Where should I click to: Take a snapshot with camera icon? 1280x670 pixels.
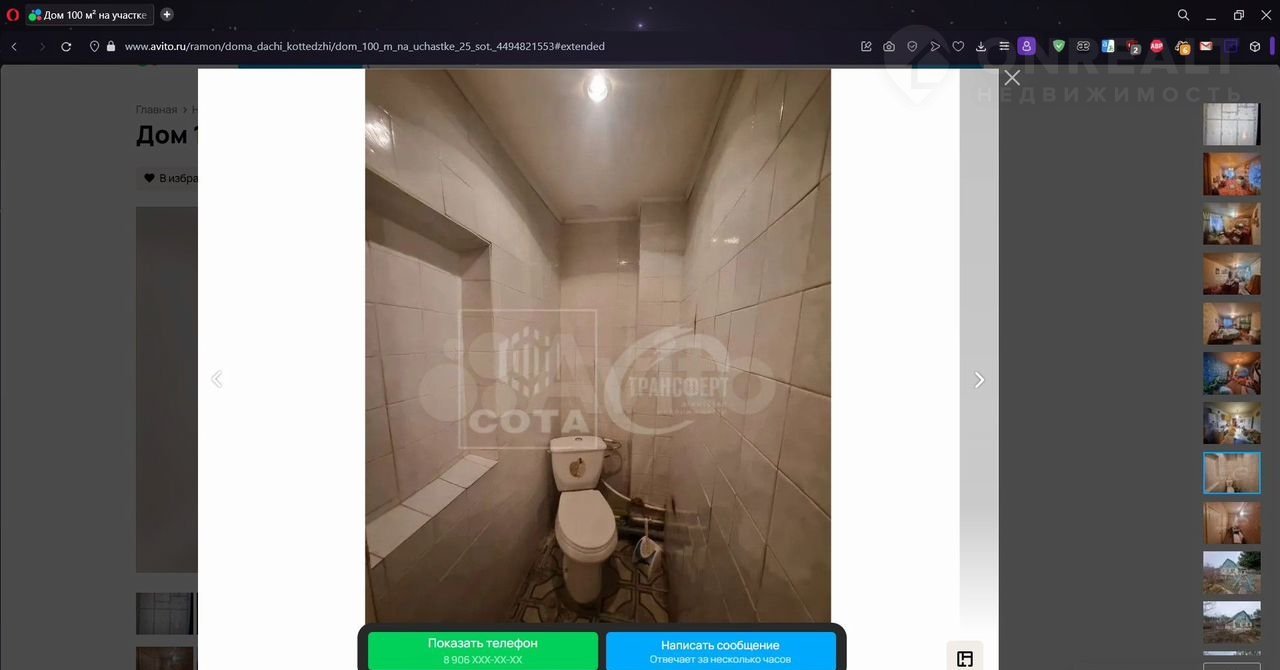click(889, 46)
